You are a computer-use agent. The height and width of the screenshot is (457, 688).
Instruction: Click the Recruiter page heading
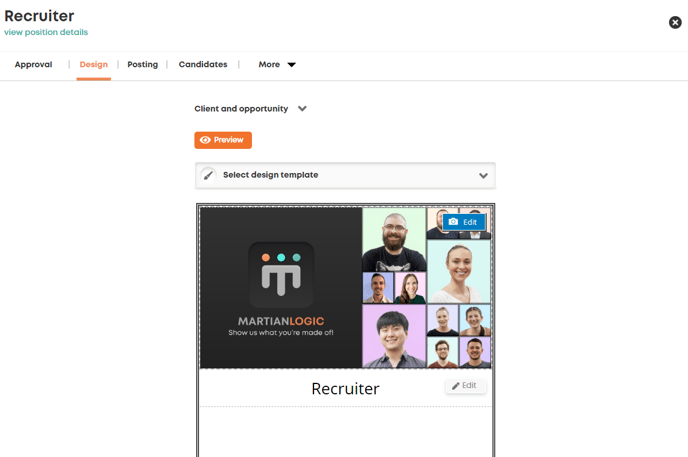pyautogui.click(x=39, y=16)
